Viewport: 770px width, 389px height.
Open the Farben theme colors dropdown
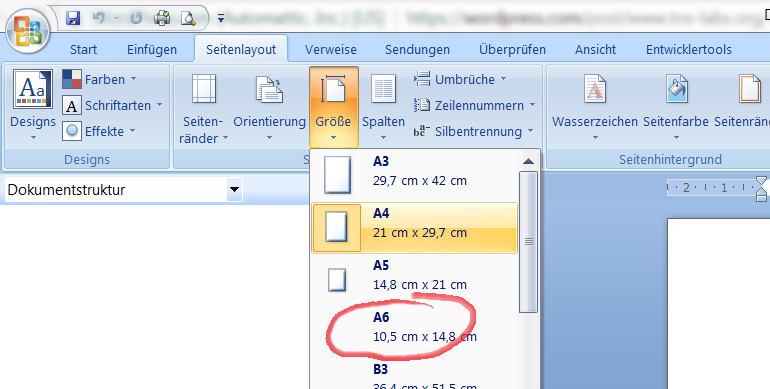100,79
